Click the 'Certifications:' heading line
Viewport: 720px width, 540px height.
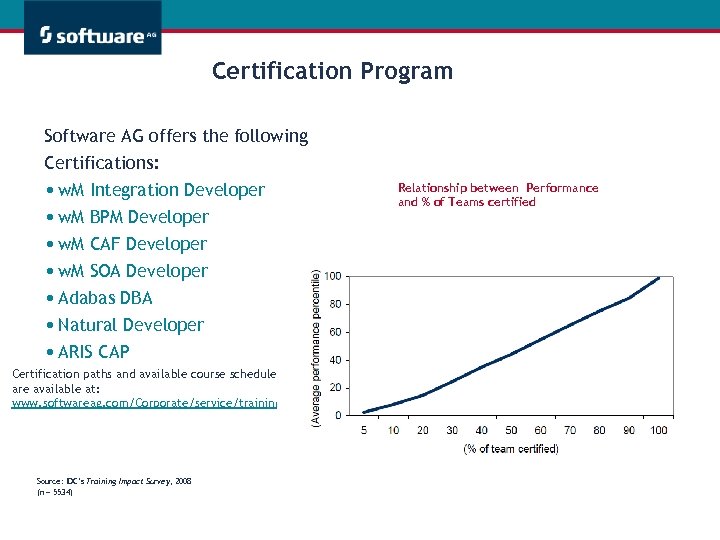click(x=101, y=163)
